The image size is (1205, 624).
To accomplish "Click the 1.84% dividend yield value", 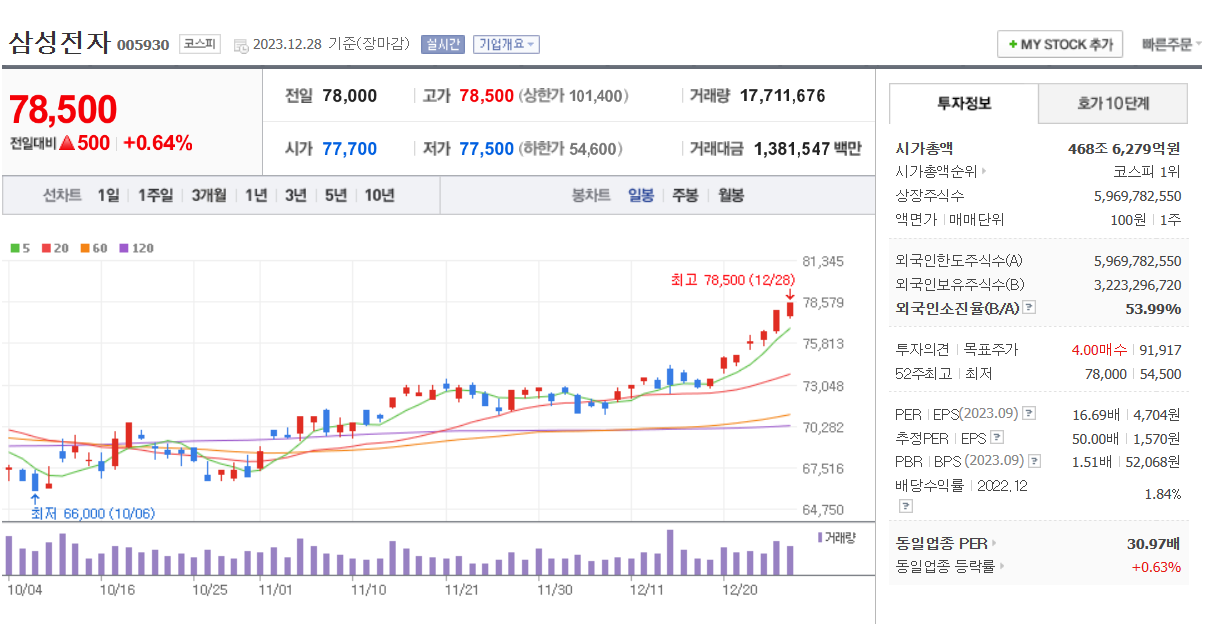I will click(1162, 494).
